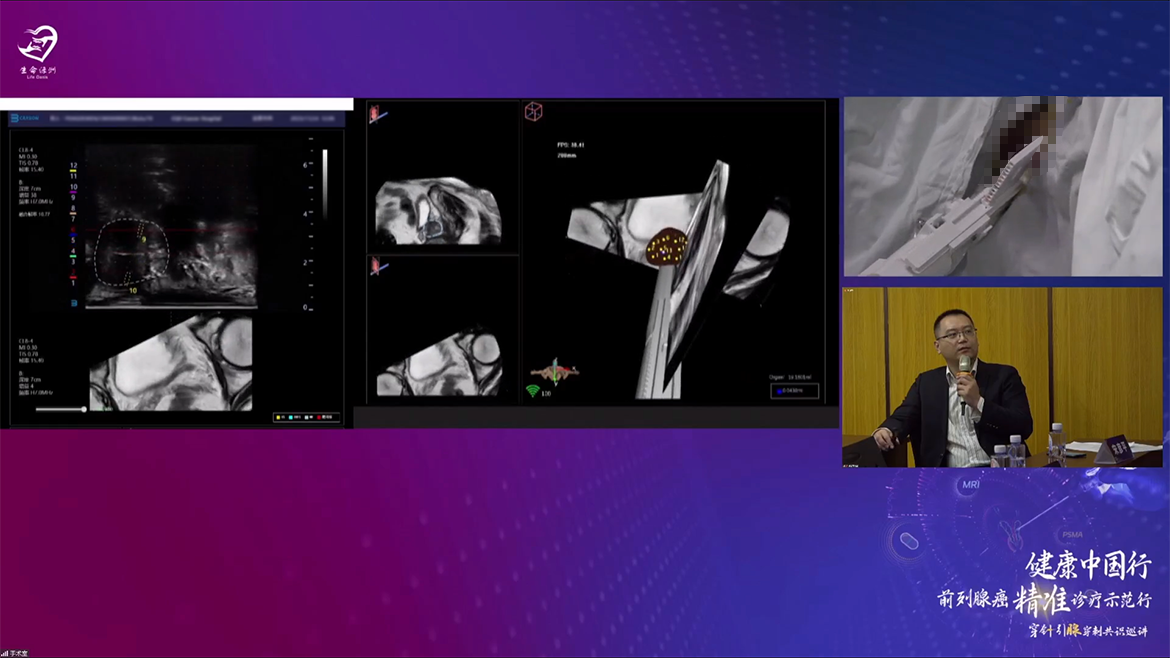
Task: Click the 3D cube view icon
Action: point(534,112)
